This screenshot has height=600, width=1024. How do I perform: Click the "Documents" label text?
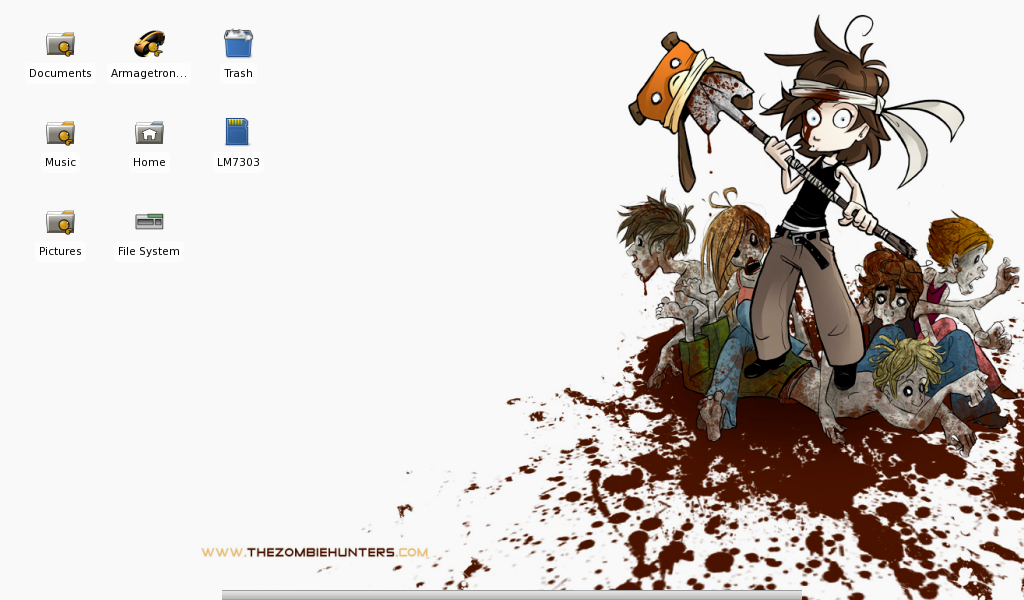[x=60, y=73]
